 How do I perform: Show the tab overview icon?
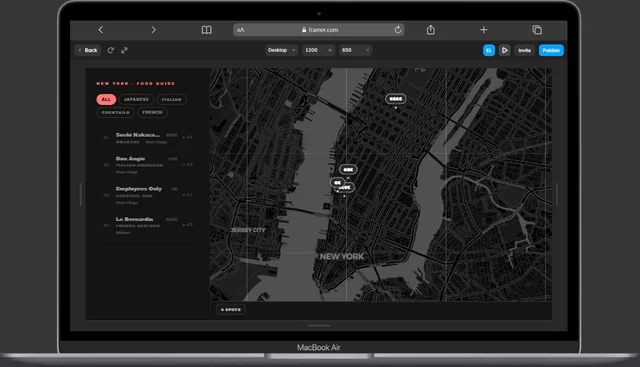[537, 30]
